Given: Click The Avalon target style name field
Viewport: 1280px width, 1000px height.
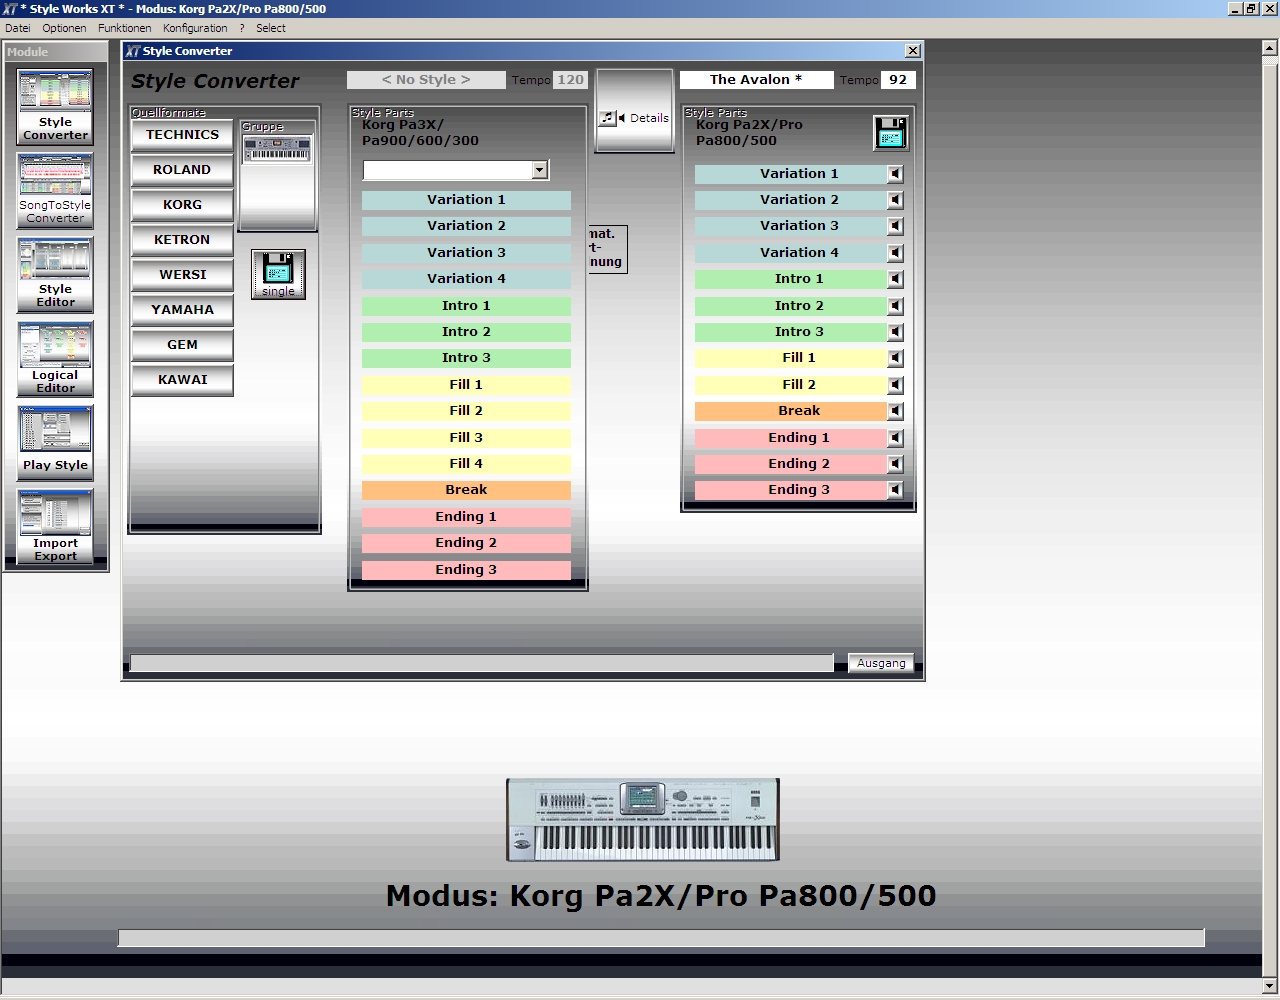Looking at the screenshot, I should pos(756,80).
